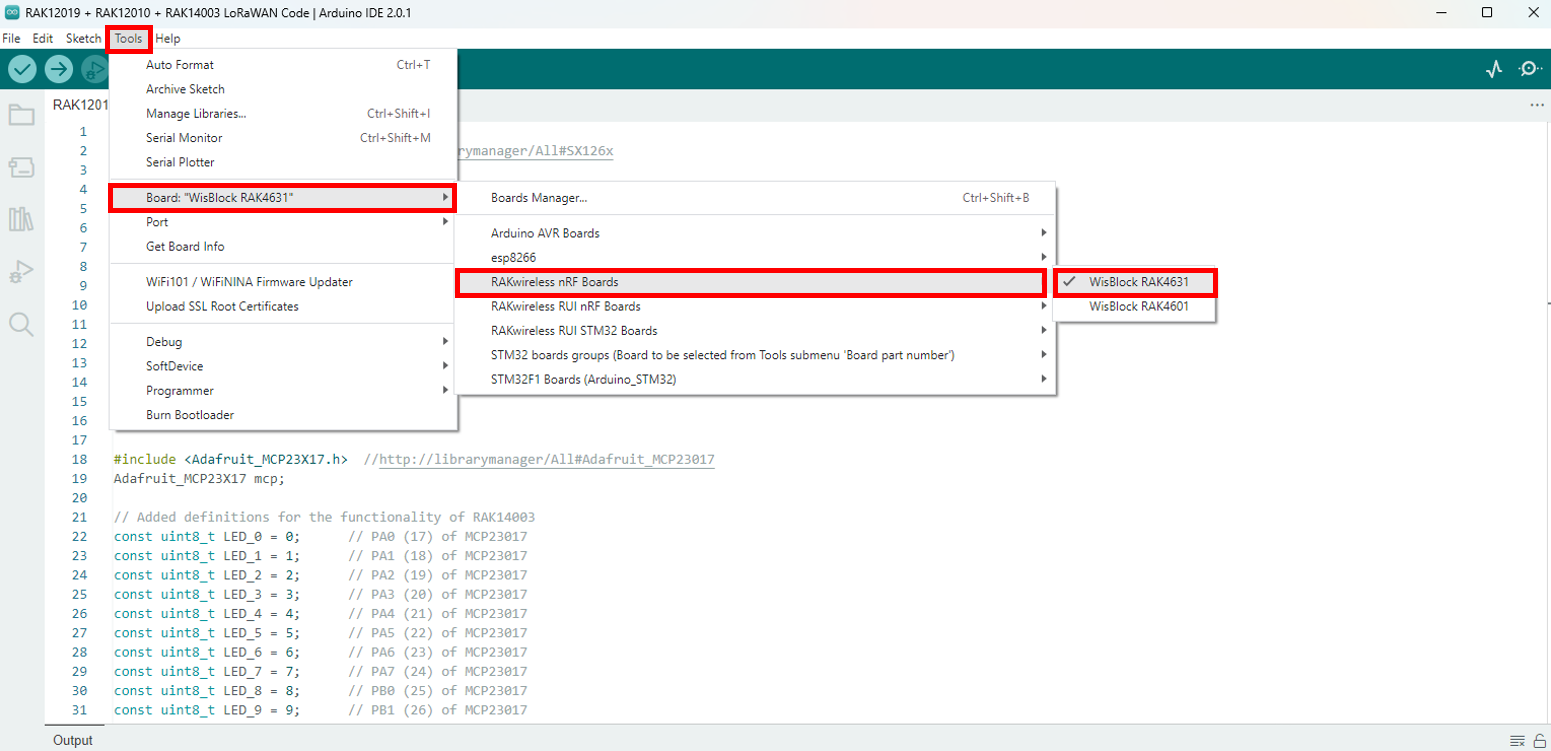Open the File menu
Viewport: 1551px width, 751px height.
click(12, 38)
